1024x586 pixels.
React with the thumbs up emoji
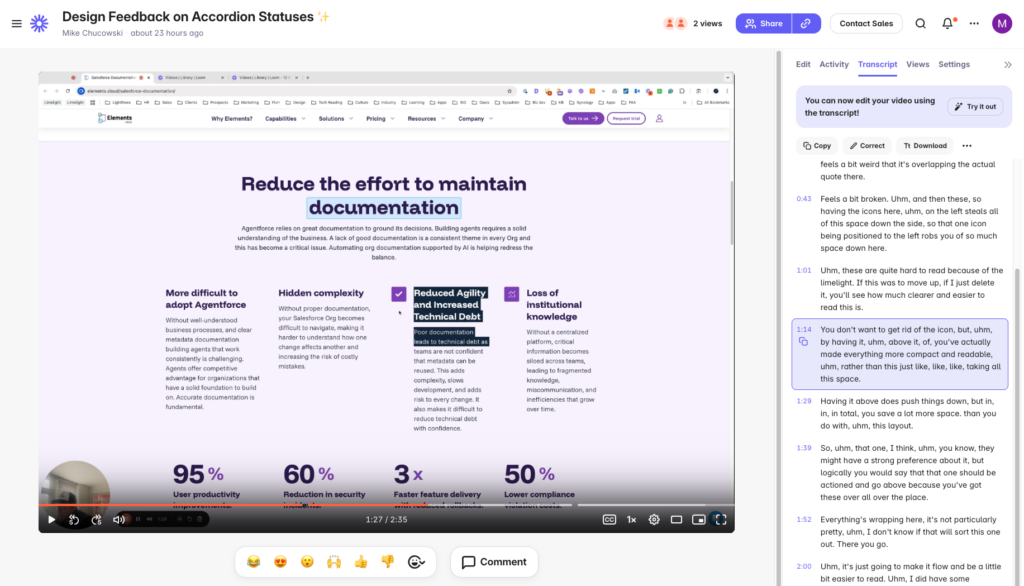coord(361,562)
